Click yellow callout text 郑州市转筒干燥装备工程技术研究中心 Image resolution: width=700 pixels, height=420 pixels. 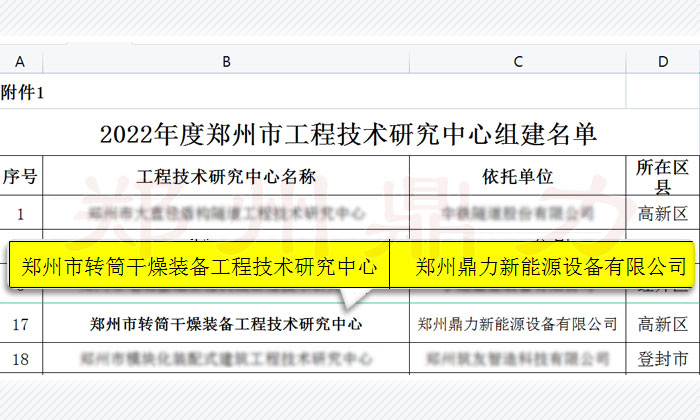[199, 267]
